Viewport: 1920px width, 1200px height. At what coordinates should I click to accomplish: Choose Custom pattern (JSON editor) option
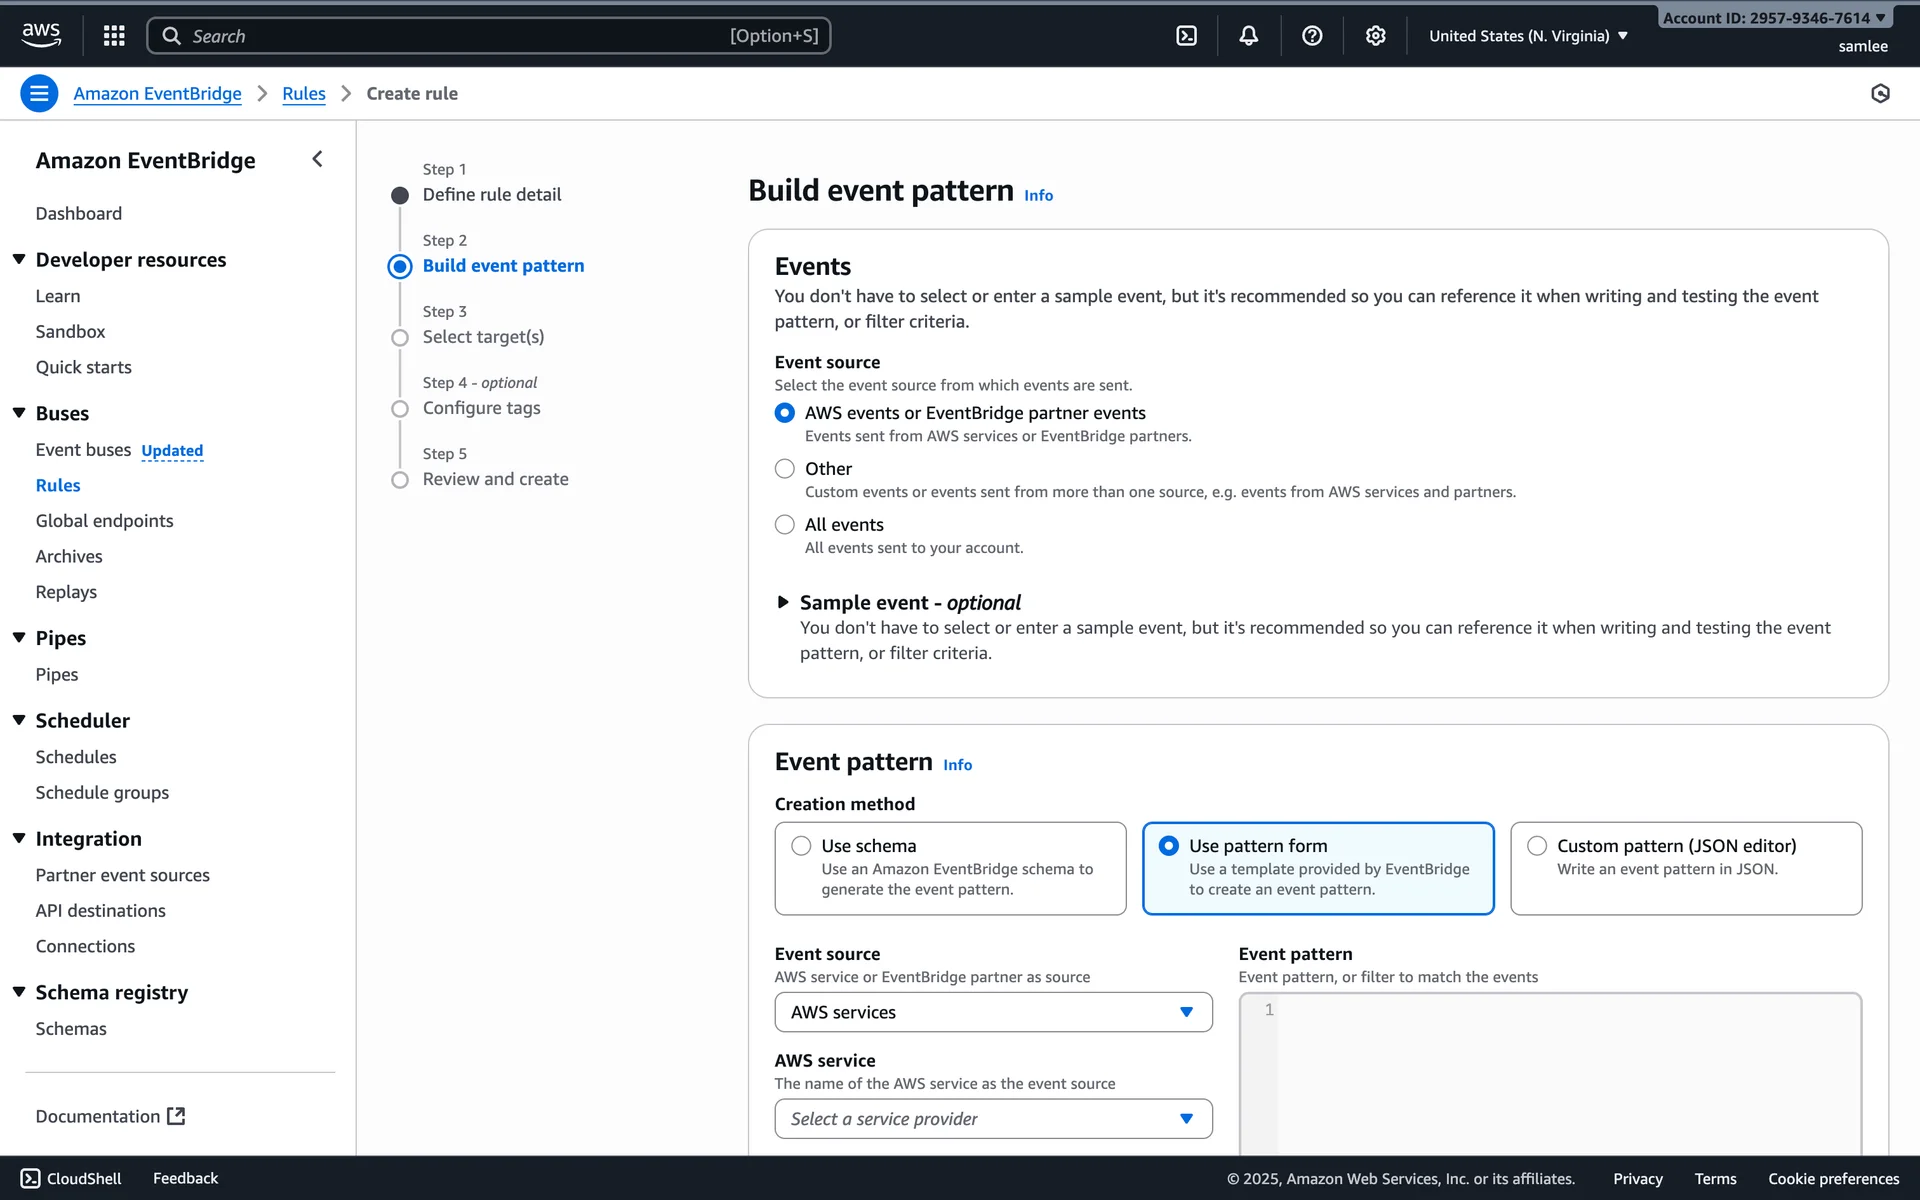coord(1537,846)
